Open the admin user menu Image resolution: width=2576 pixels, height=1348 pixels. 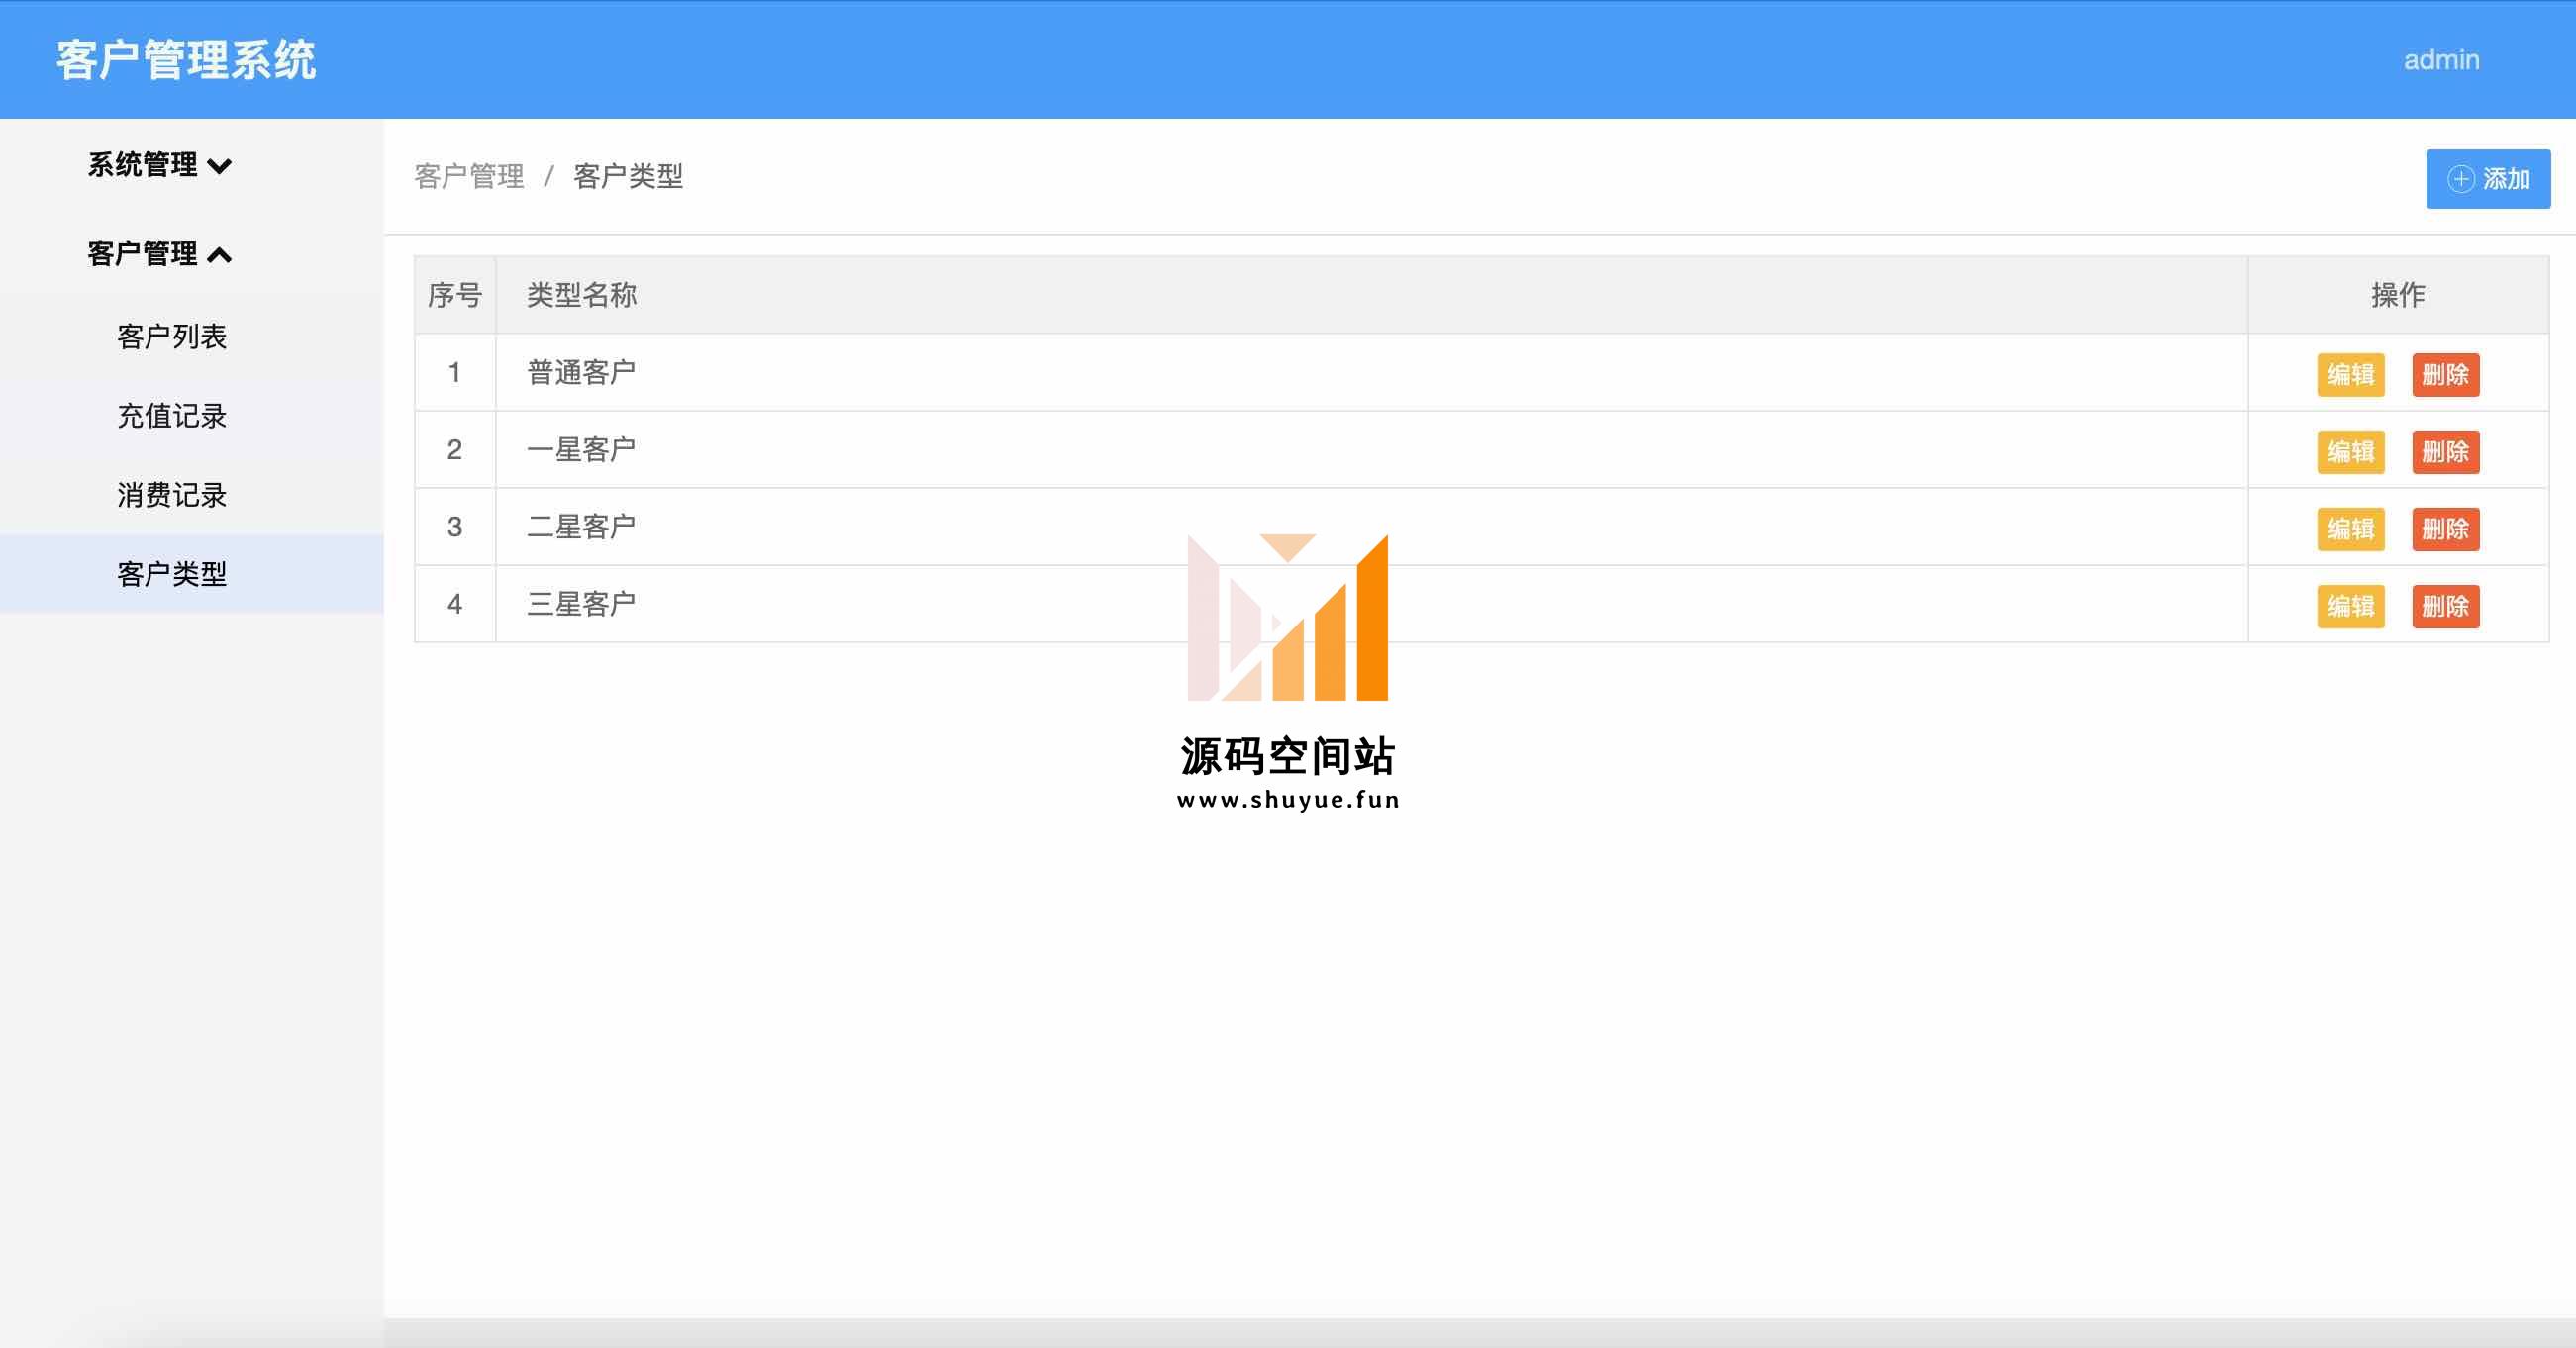coord(2441,60)
